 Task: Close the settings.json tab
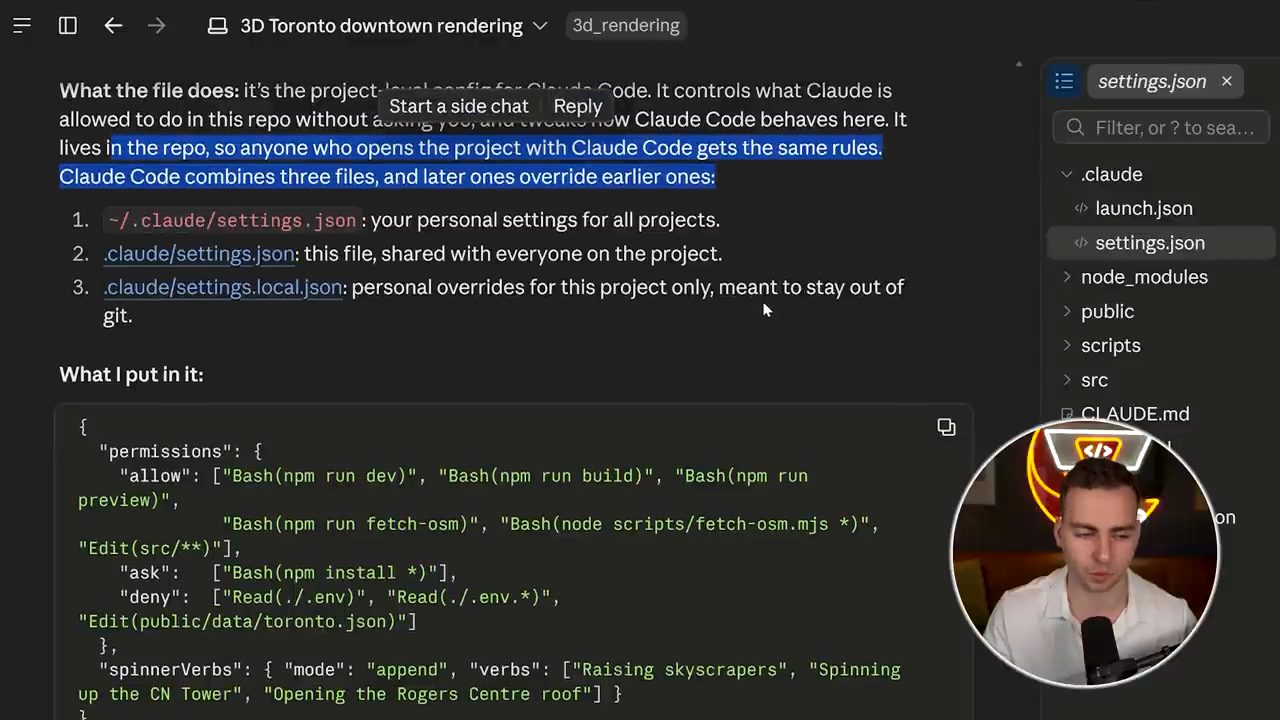click(1227, 81)
